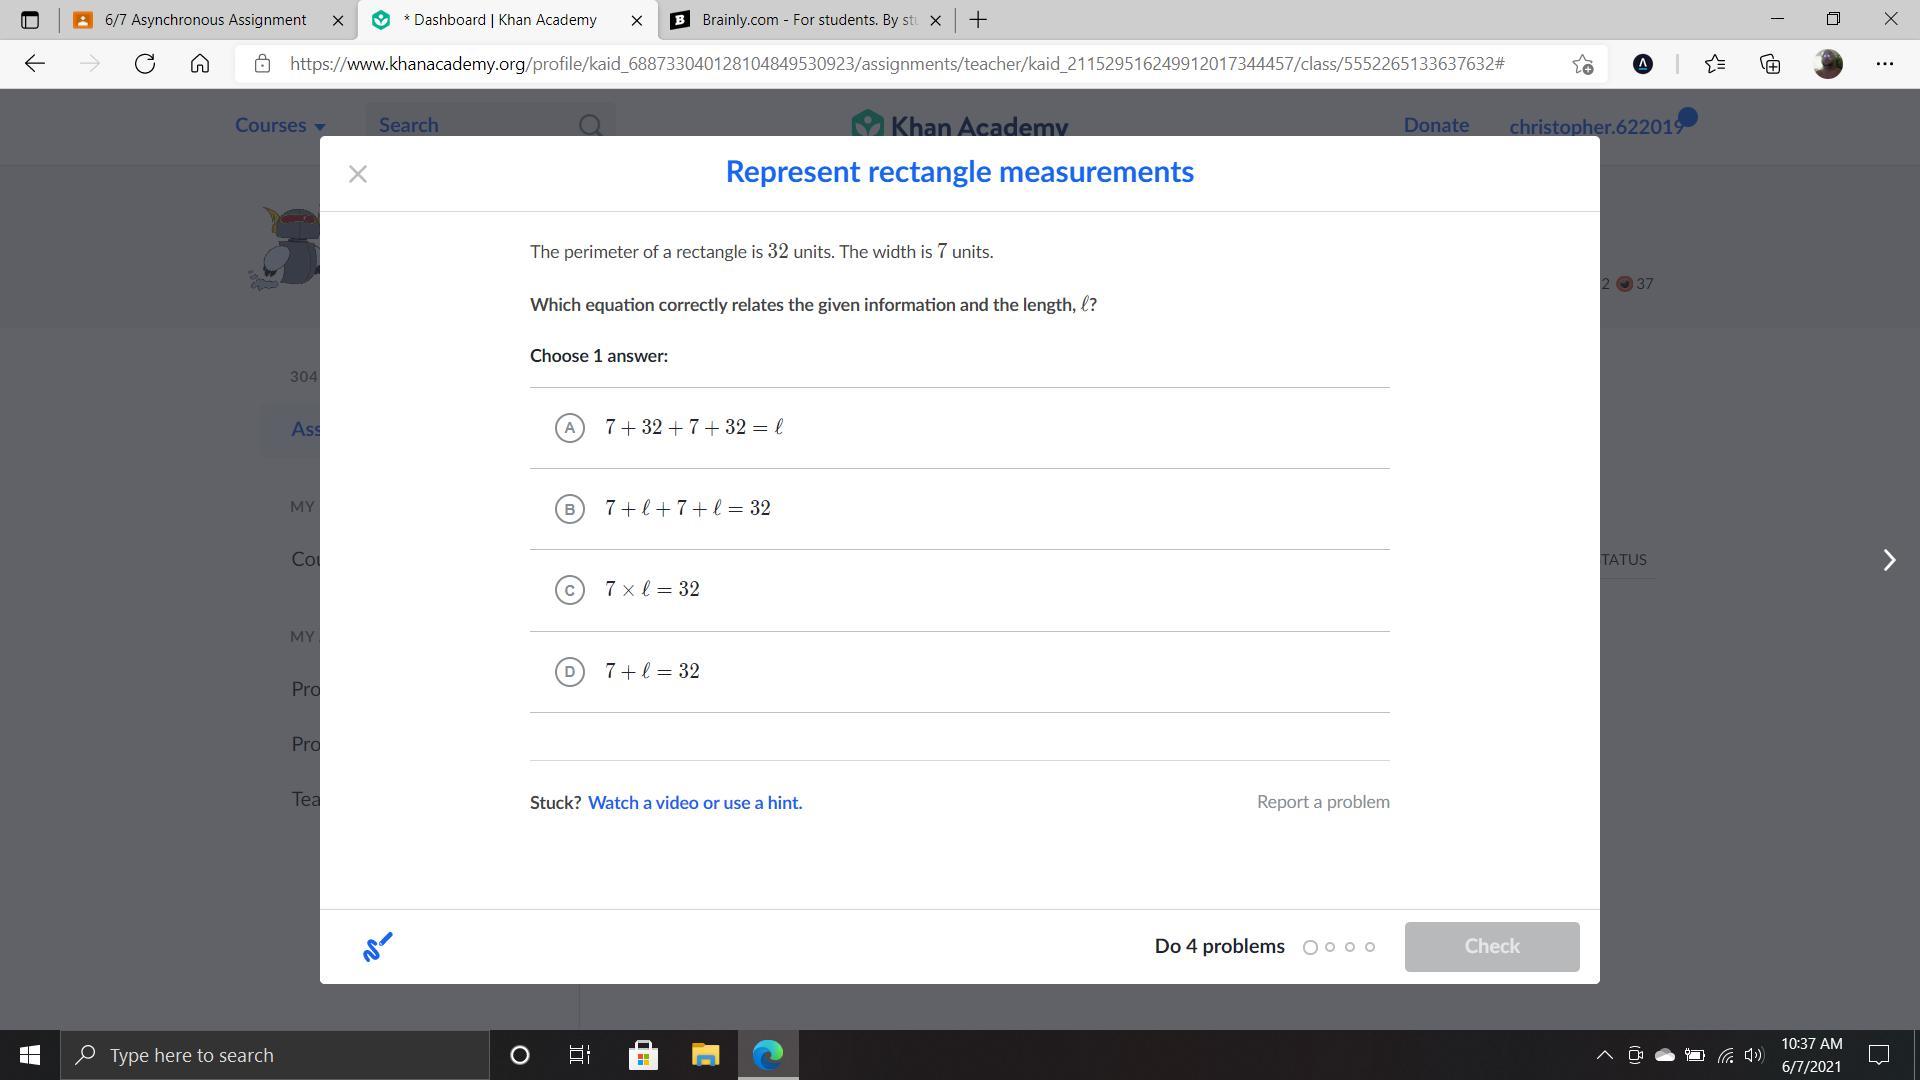Choose answer D radio option
1920x1080 pixels.
[x=569, y=672]
